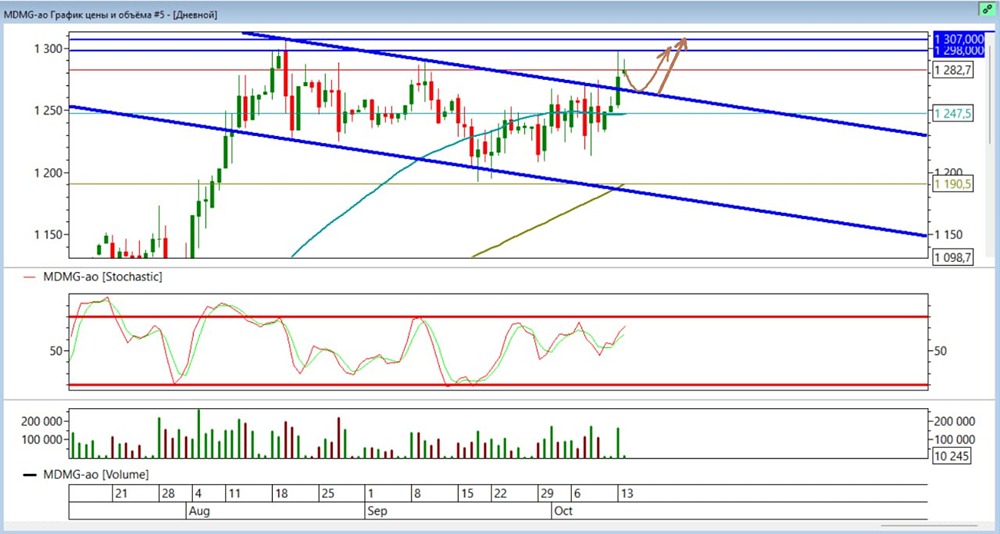Select the lower red stochastic level line

tap(497, 385)
